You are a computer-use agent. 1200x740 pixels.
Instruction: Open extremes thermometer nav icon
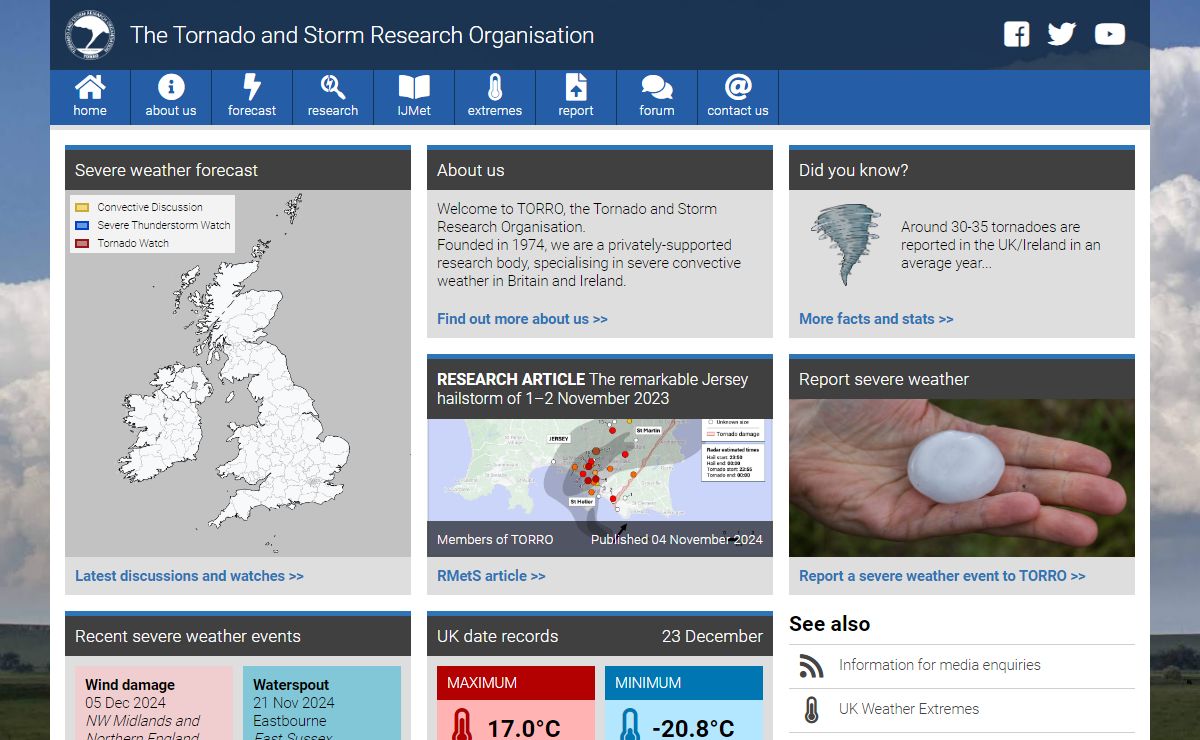[x=495, y=87]
